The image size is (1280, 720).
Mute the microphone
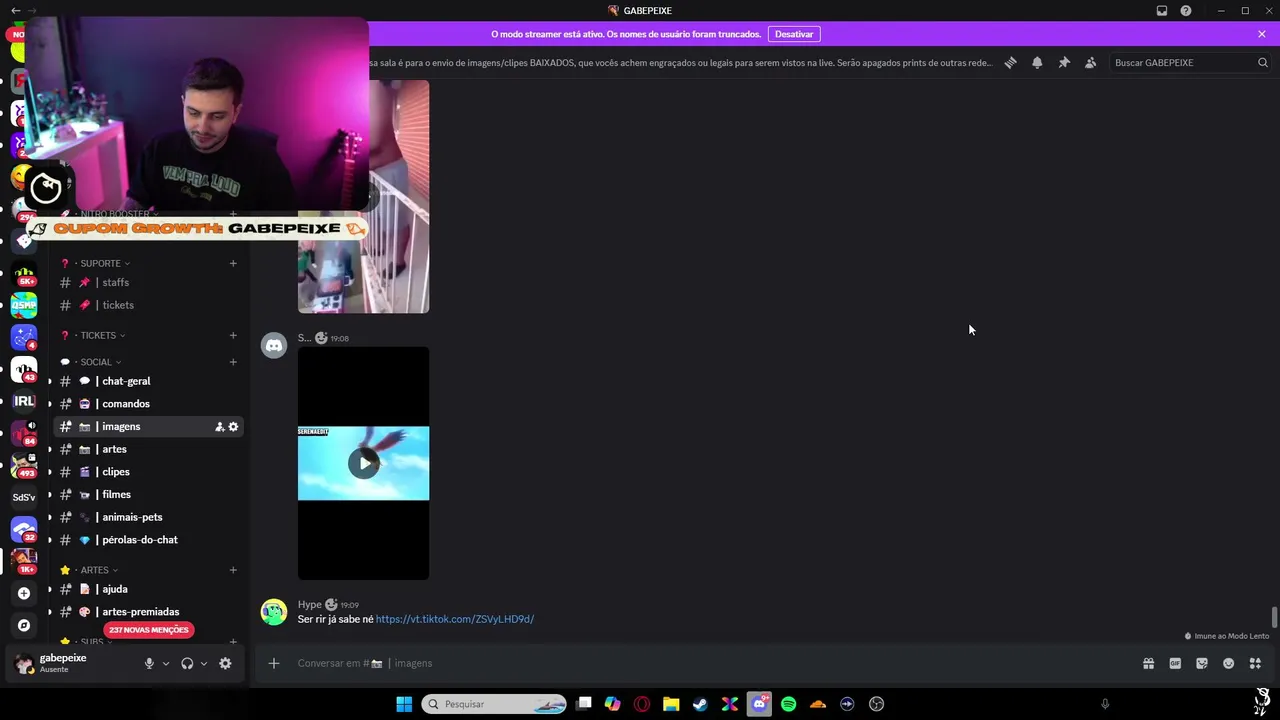coord(149,663)
